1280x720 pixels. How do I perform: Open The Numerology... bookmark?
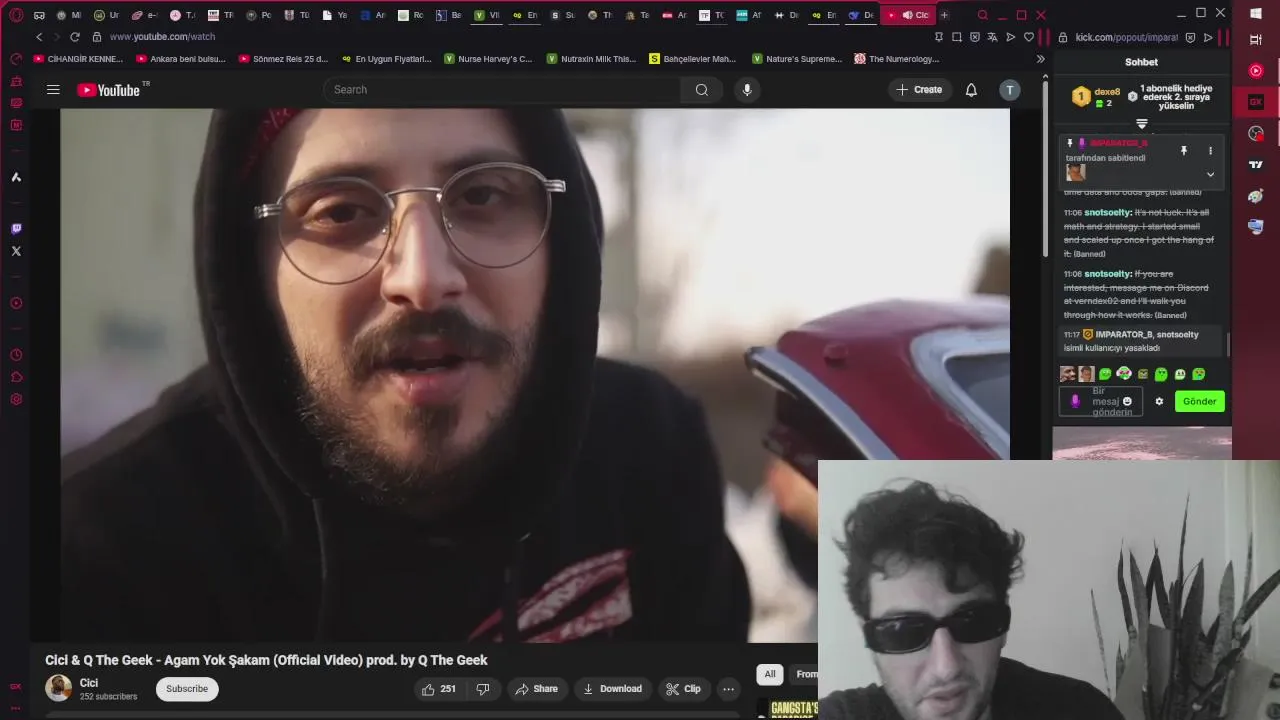[897, 59]
